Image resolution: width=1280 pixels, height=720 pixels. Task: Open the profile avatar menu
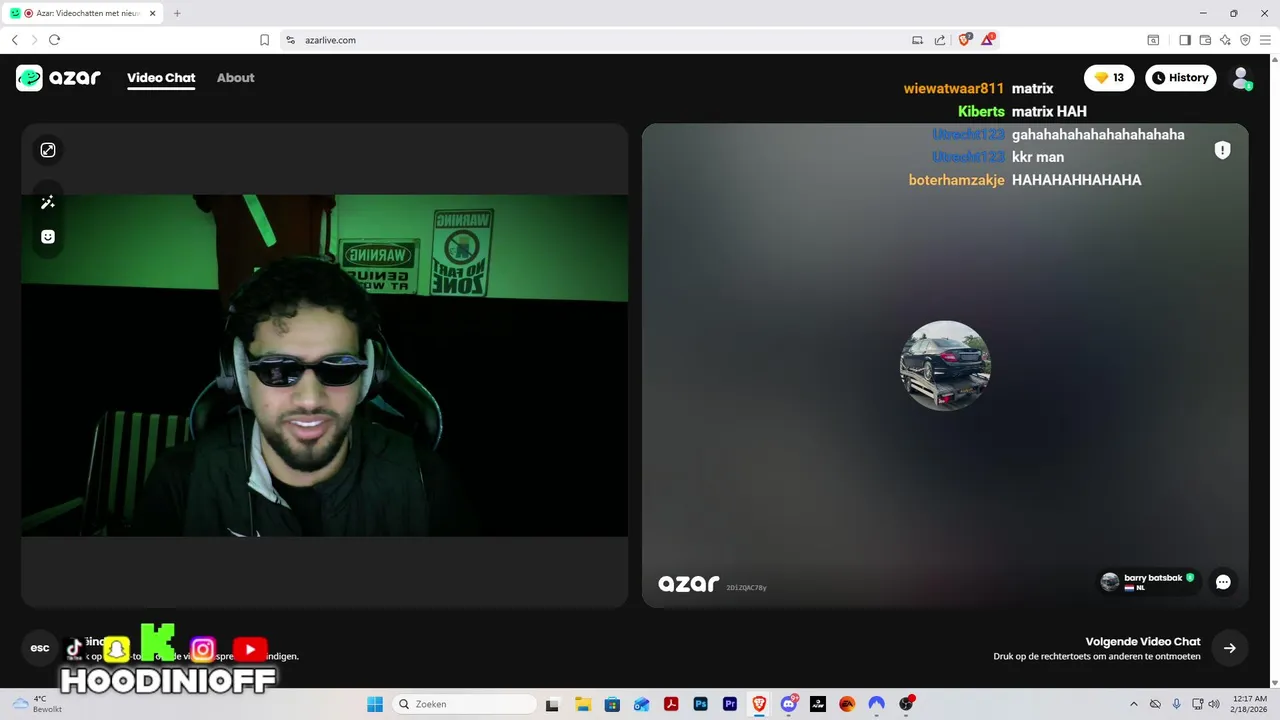1241,78
